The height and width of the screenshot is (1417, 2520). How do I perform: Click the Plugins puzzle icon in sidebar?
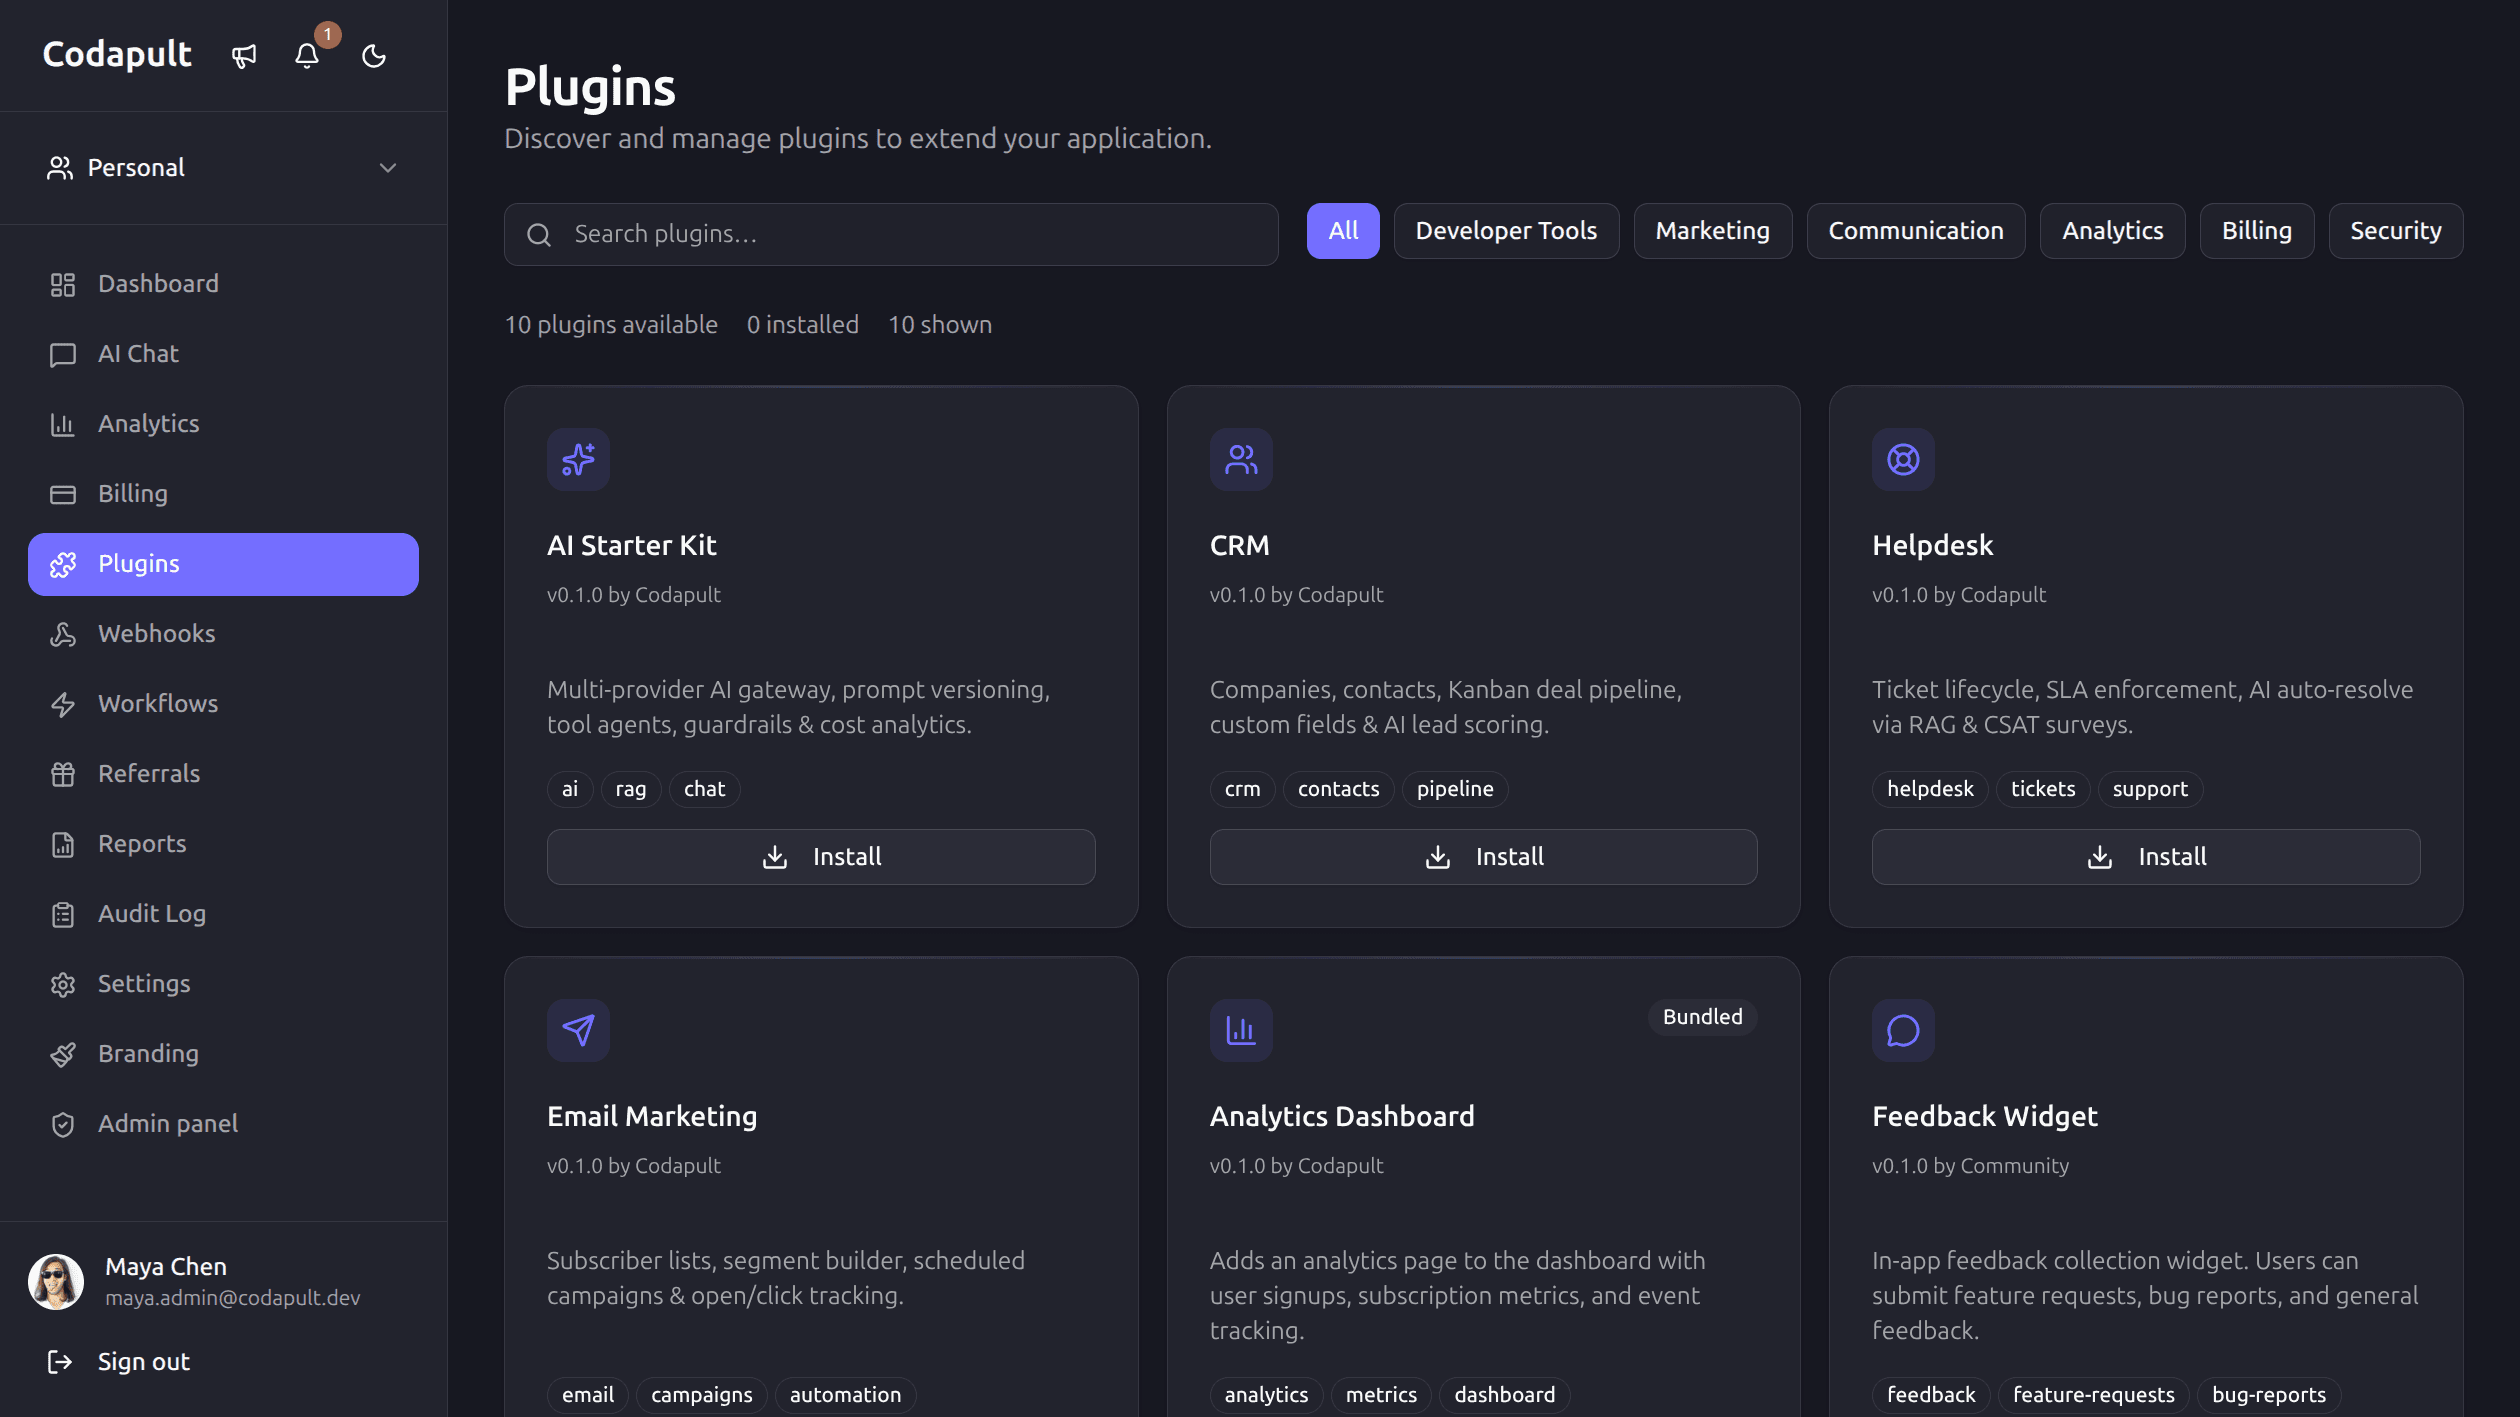[x=63, y=565]
